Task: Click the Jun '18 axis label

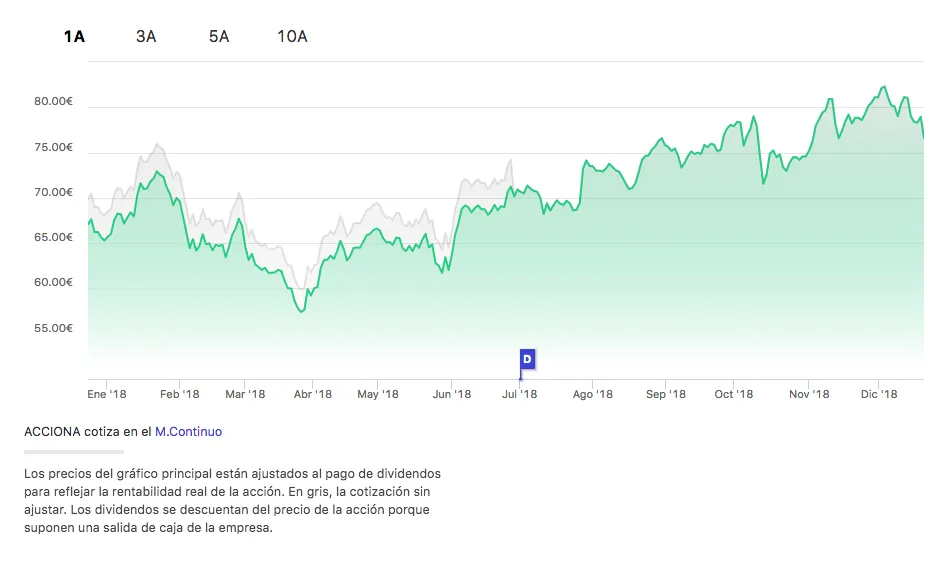Action: tap(451, 394)
